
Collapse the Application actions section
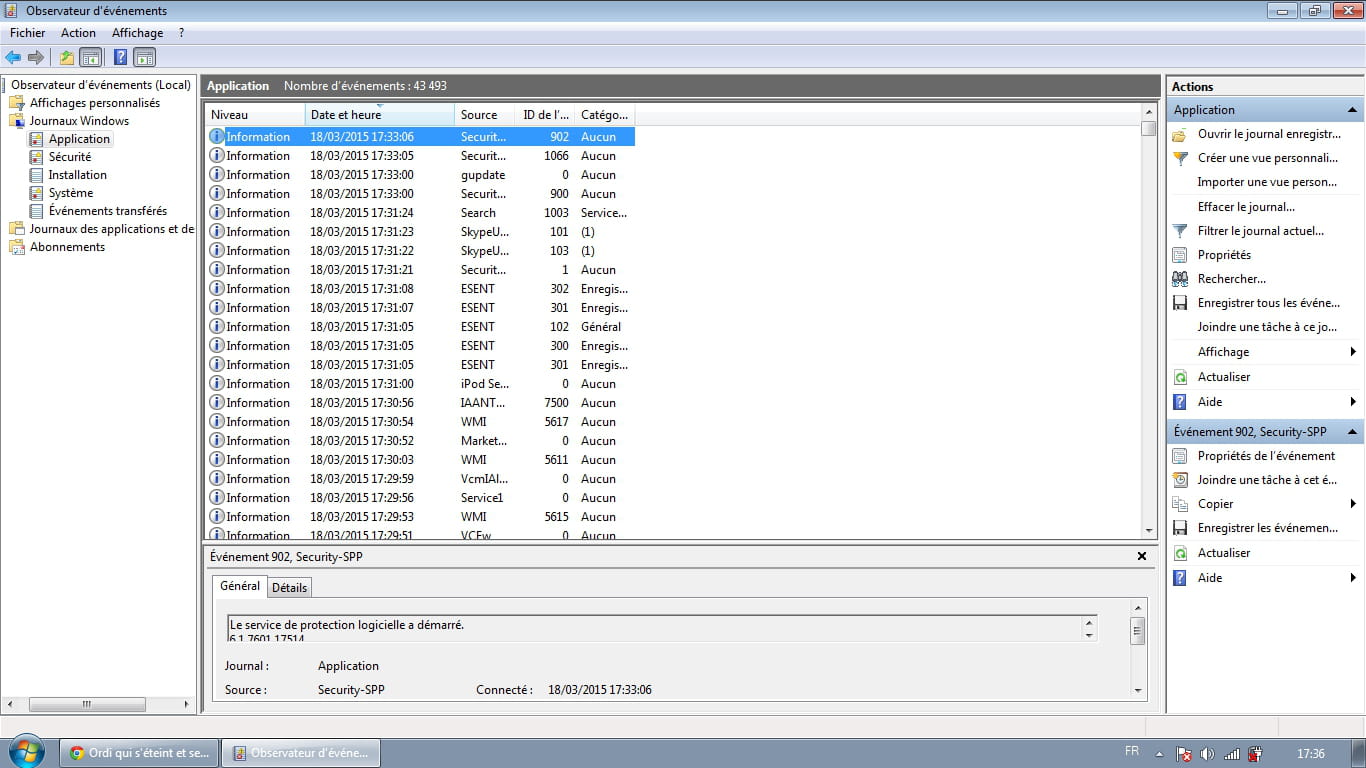[1352, 110]
